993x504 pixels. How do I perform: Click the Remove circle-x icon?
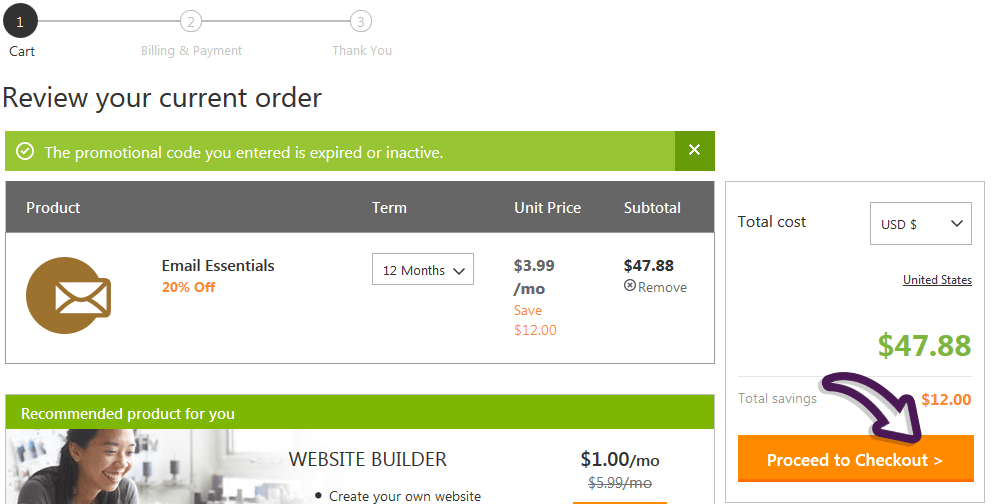[629, 286]
